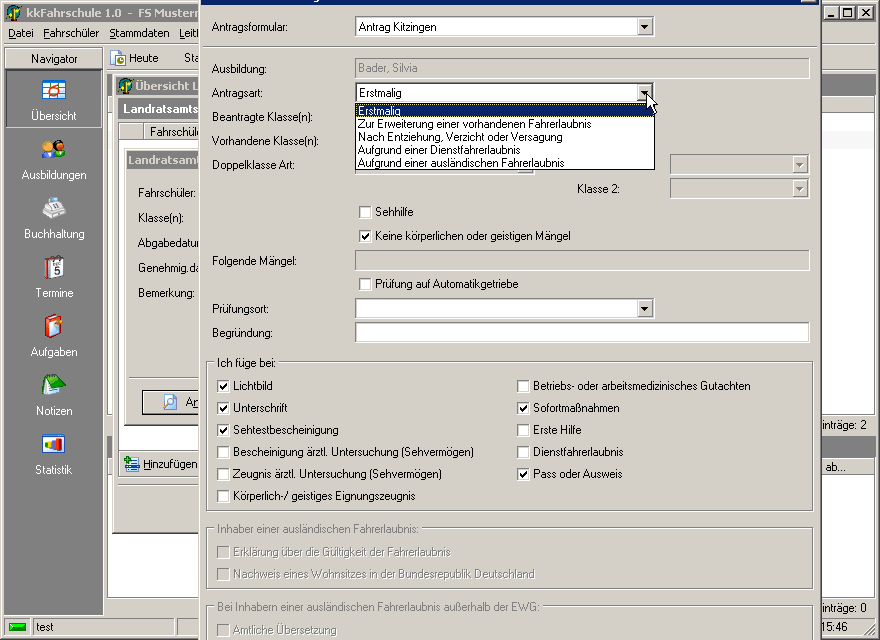Uncheck the Sehtestbescheinigung checkbox
This screenshot has width=880, height=640.
coord(223,430)
